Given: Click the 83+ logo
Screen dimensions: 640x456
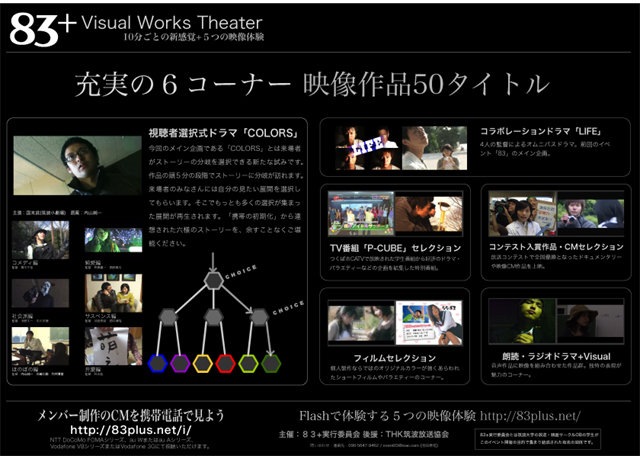Looking at the screenshot, I should click(42, 29).
